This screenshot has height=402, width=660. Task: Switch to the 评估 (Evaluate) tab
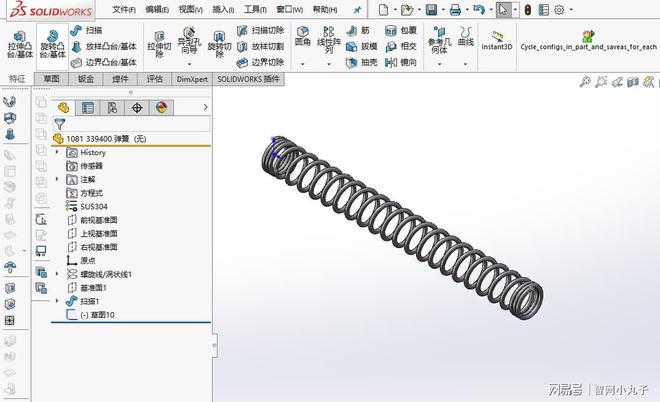pyautogui.click(x=154, y=79)
